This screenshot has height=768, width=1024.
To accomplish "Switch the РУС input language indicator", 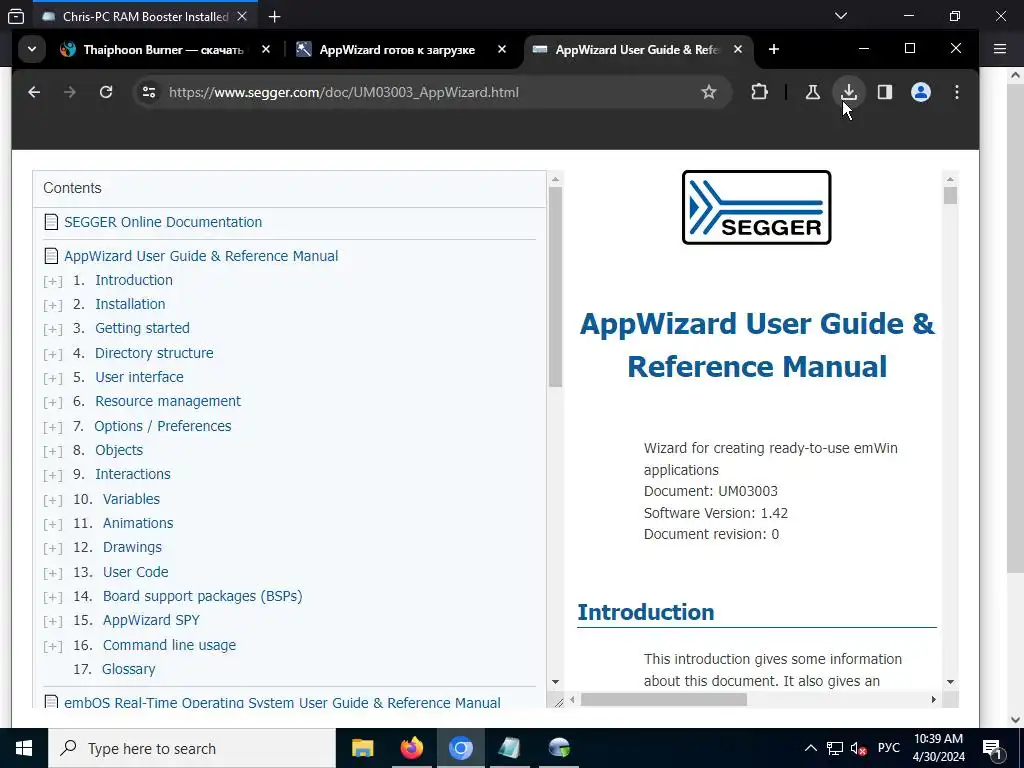I will (x=888, y=748).
